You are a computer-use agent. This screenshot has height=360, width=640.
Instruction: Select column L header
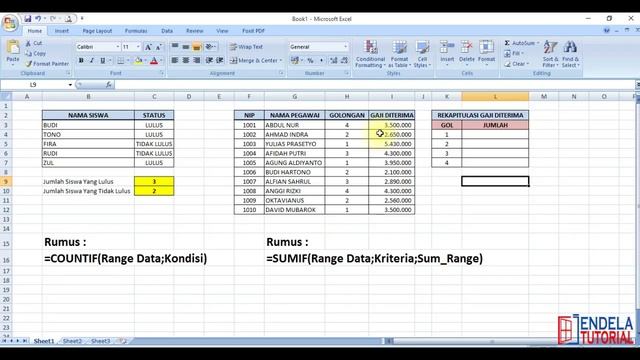coord(495,97)
